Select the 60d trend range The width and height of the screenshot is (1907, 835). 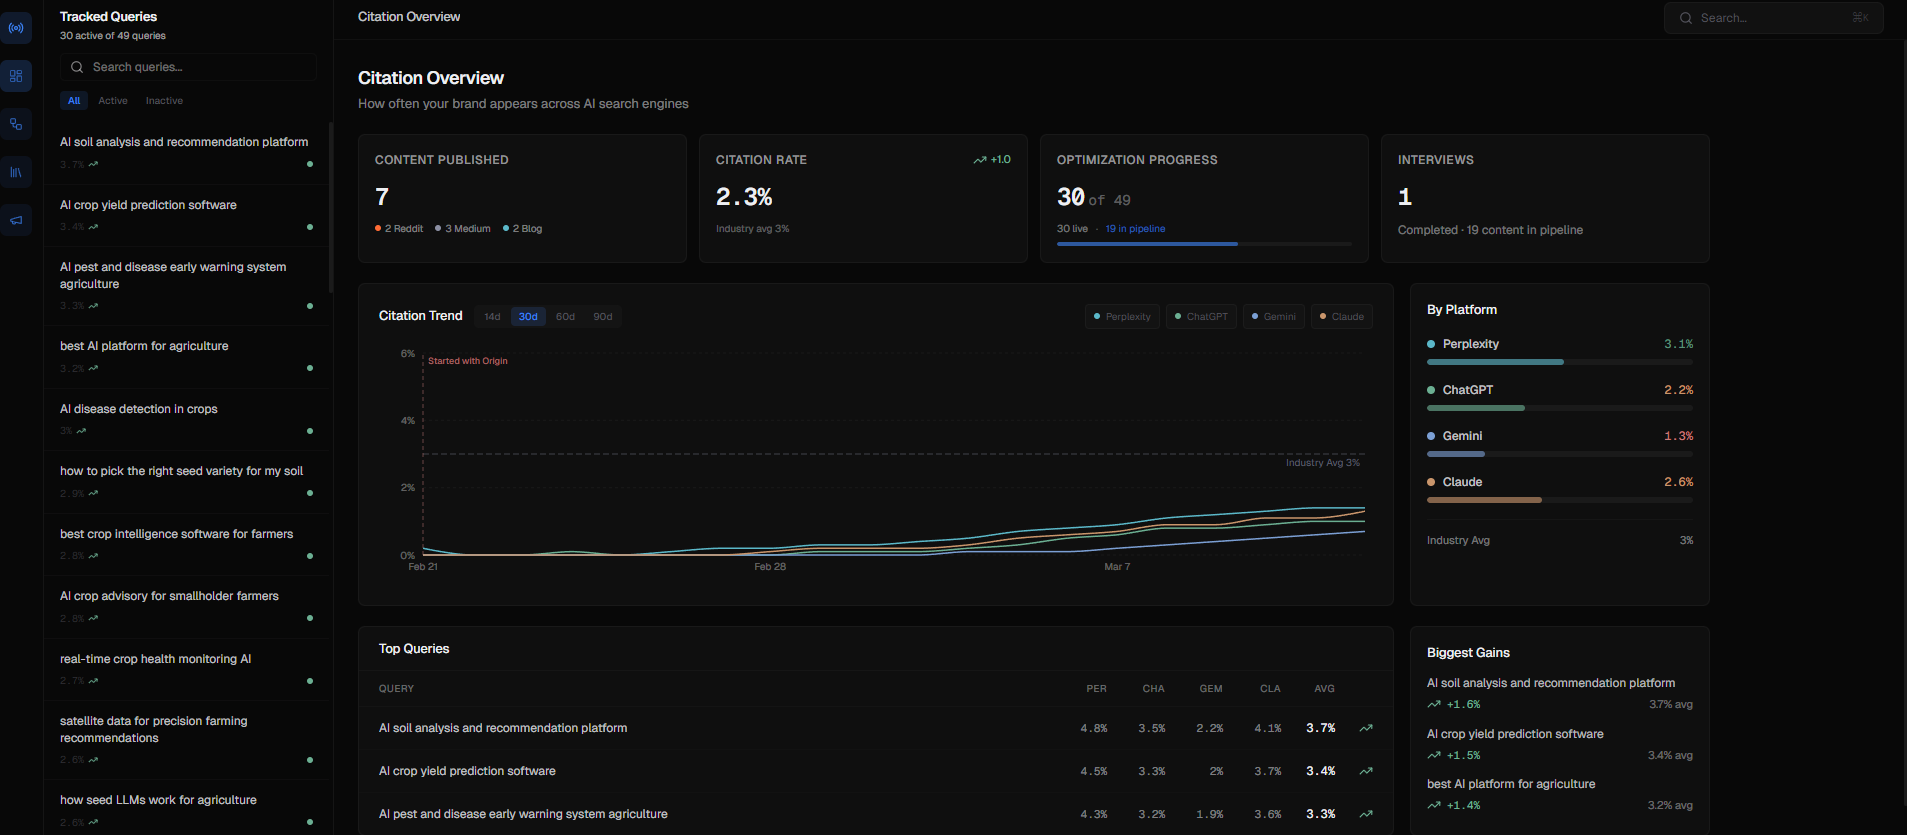tap(565, 317)
